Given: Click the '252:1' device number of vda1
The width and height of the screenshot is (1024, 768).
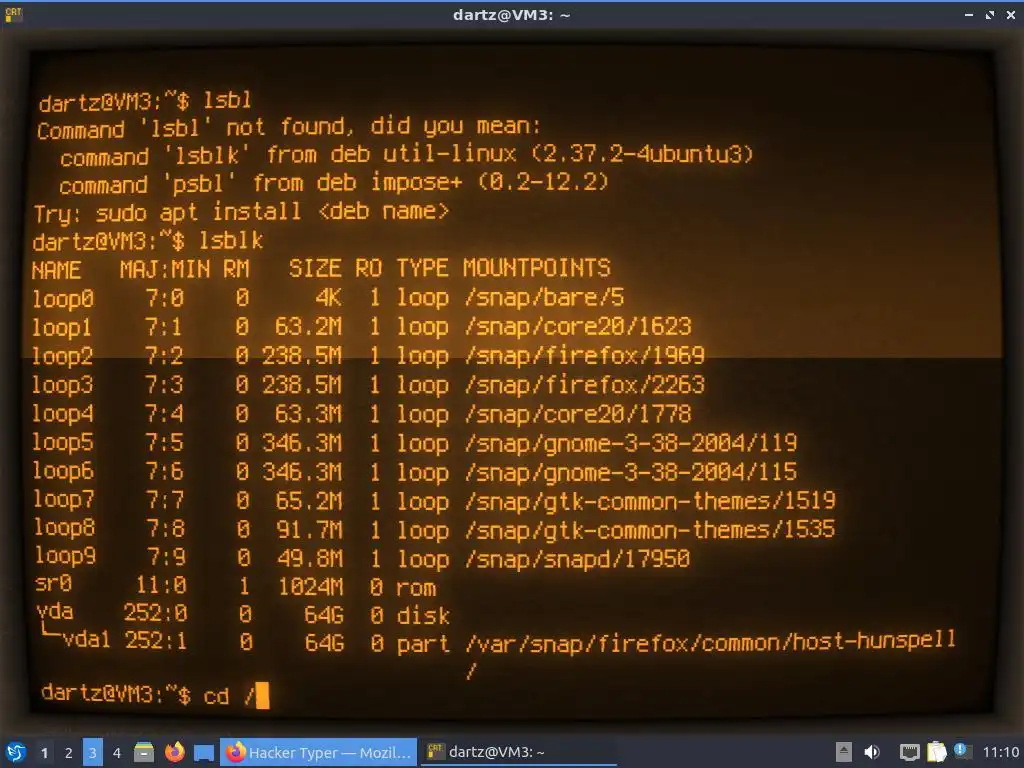Looking at the screenshot, I should click(x=155, y=641).
